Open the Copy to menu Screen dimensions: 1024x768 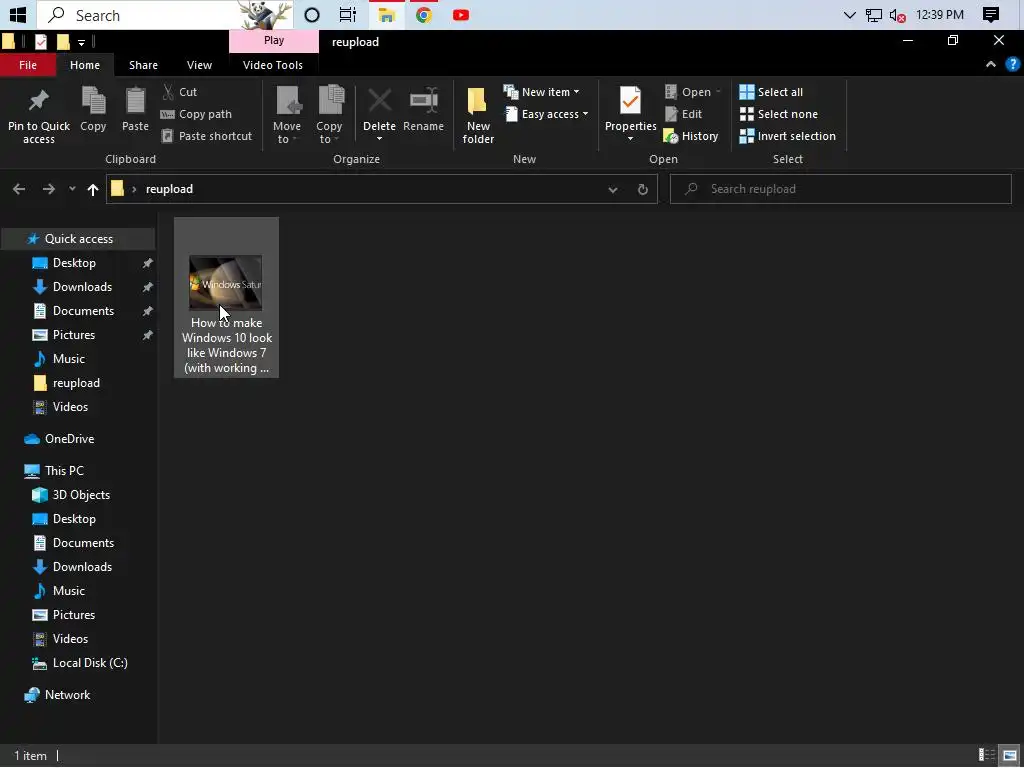(x=329, y=115)
